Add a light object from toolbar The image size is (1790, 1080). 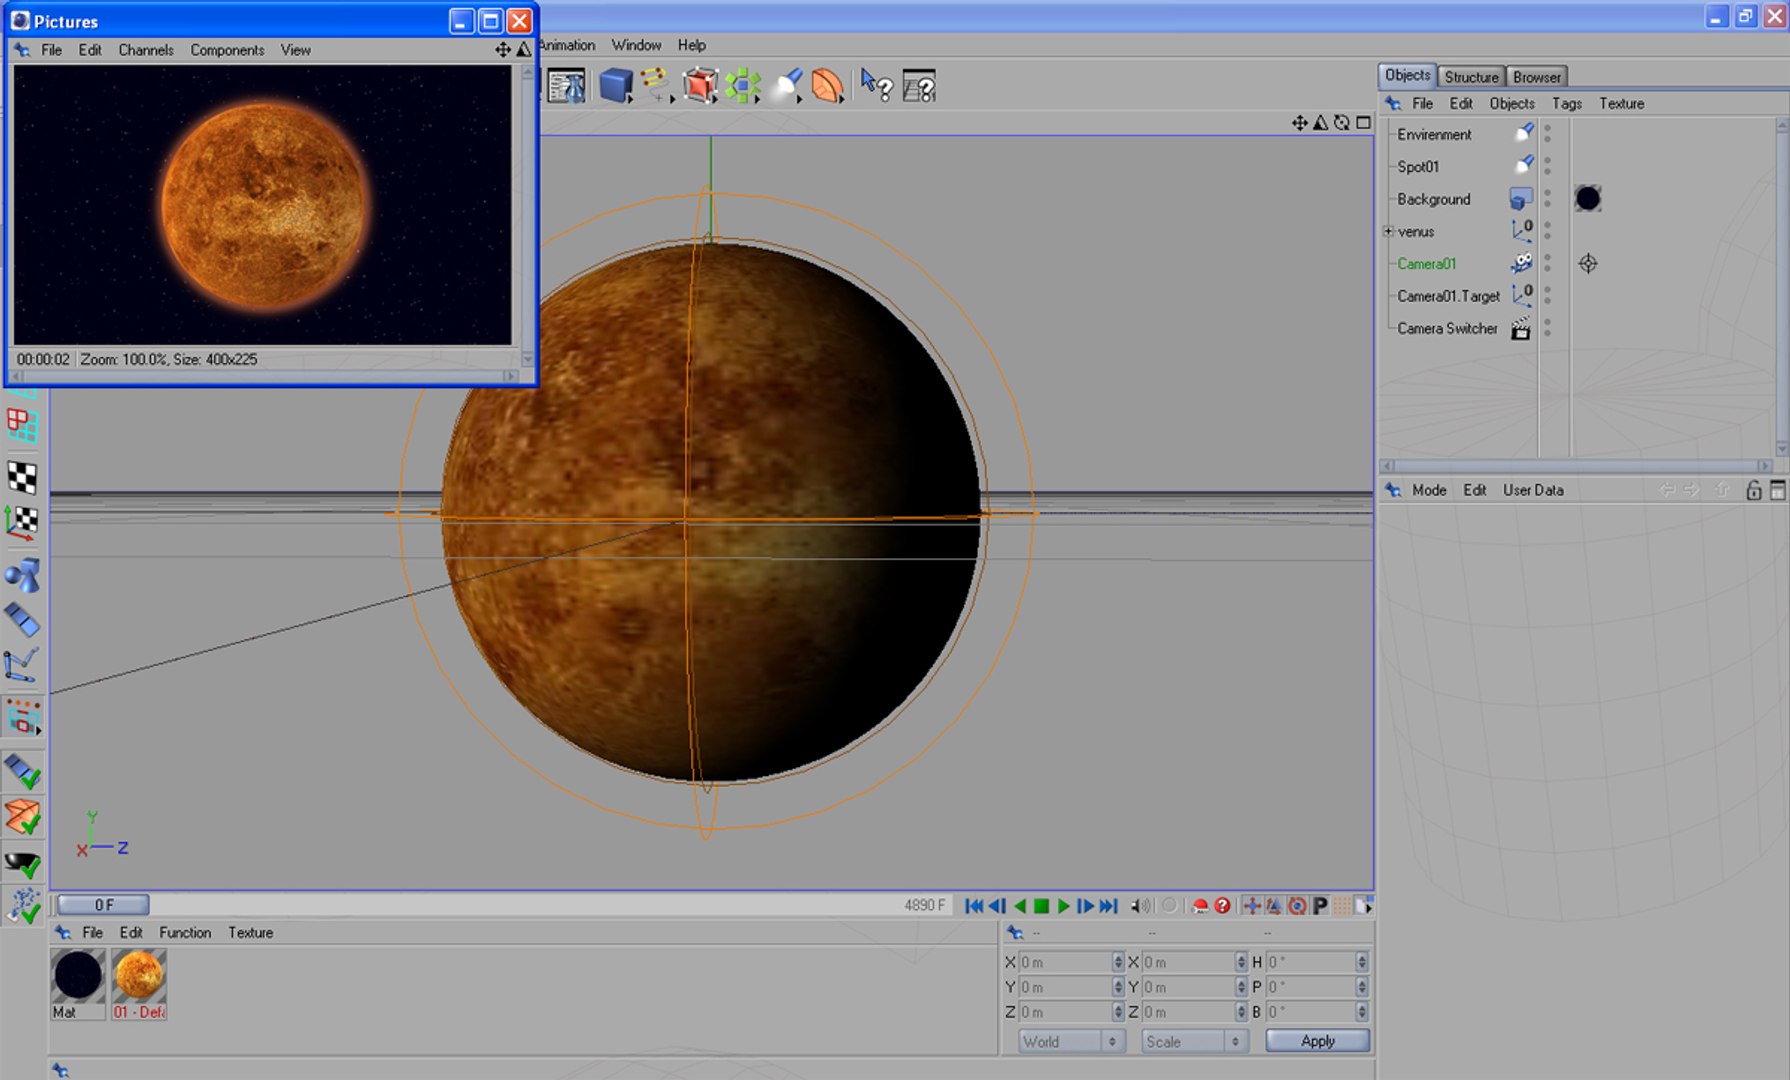pos(787,86)
